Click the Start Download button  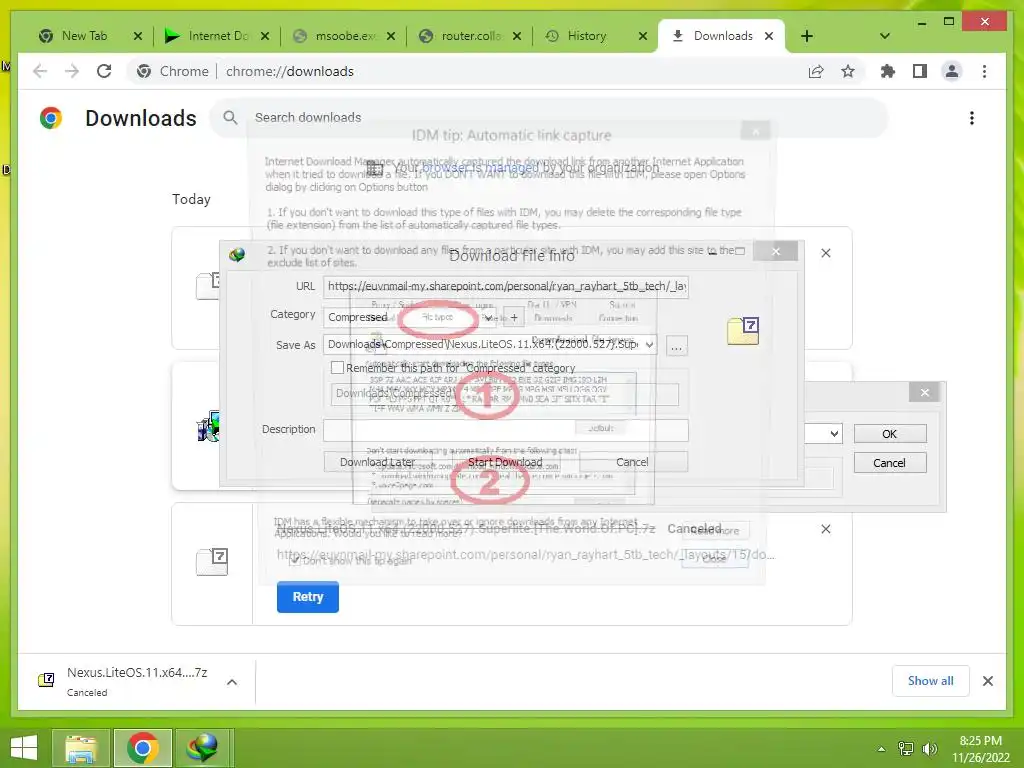[505, 462]
